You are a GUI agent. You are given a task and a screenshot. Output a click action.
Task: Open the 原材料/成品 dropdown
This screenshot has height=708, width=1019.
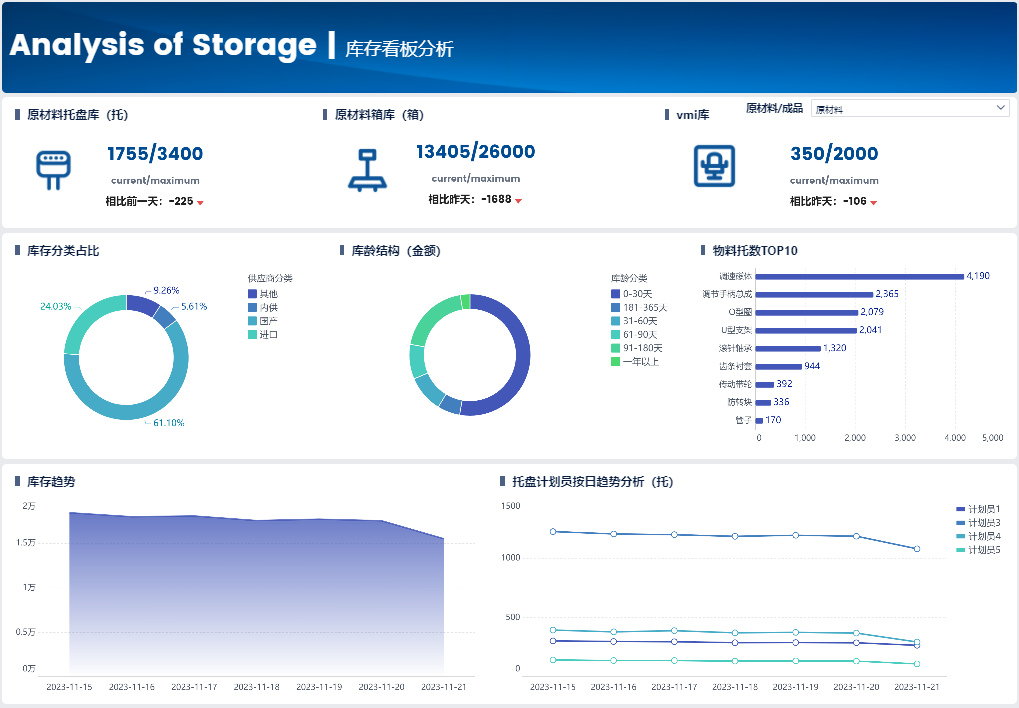point(910,109)
